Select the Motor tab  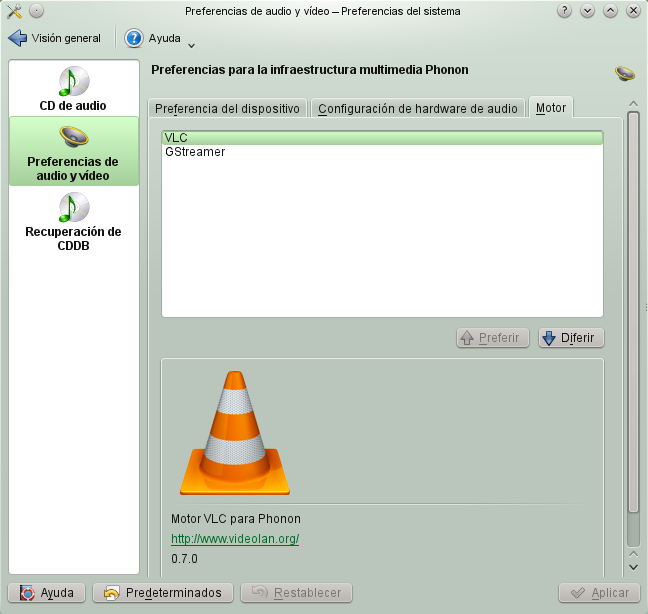coord(551,108)
